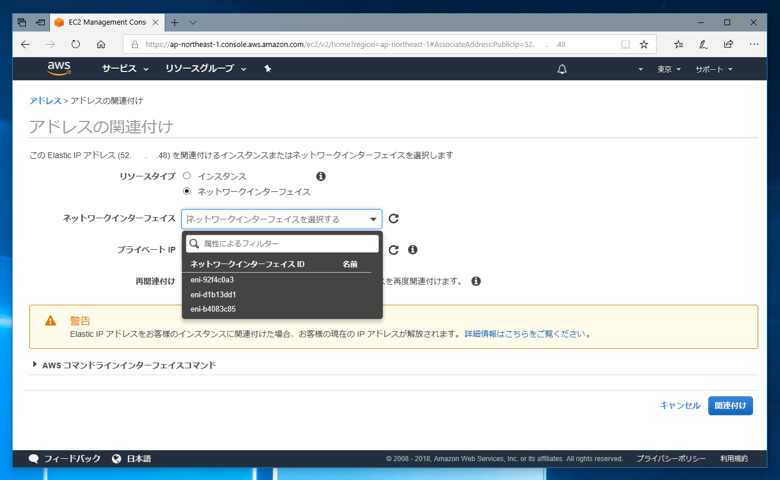Click the add notes pen icon
Viewport: 780px width, 480px height.
(x=703, y=44)
